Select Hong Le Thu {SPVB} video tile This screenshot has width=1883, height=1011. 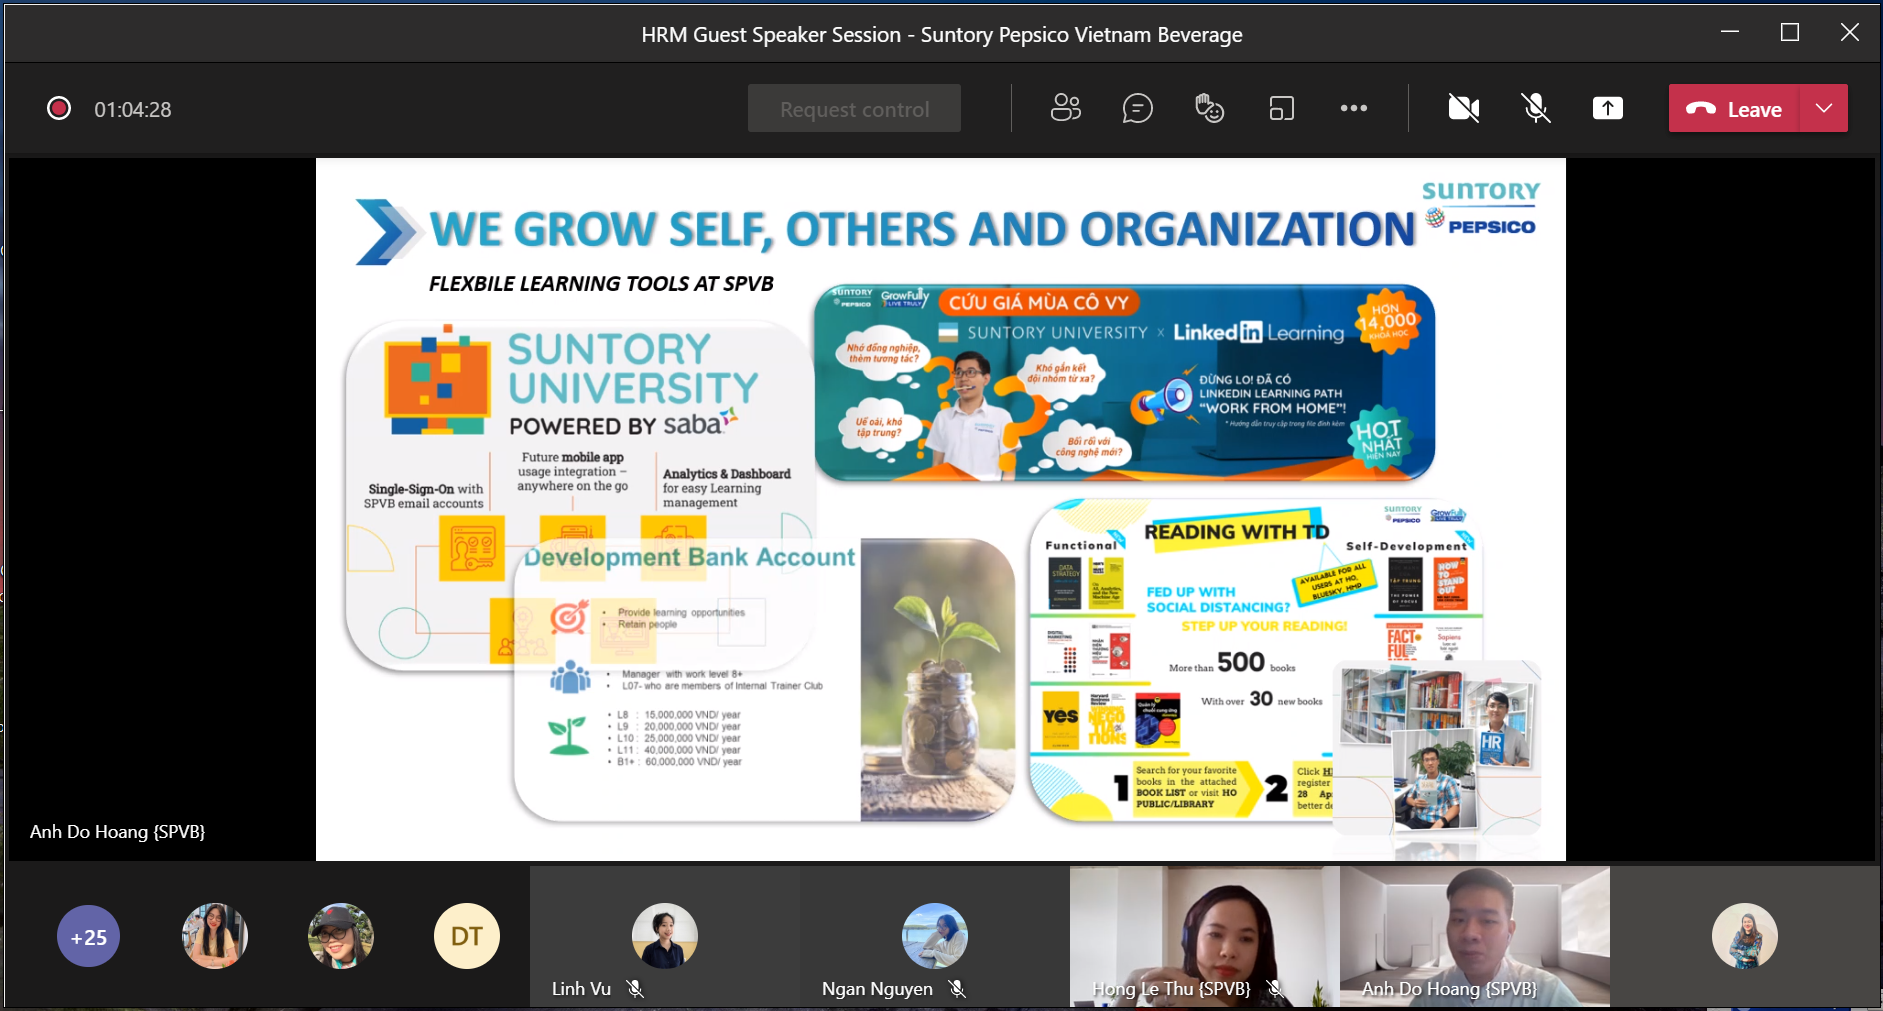pyautogui.click(x=1205, y=937)
